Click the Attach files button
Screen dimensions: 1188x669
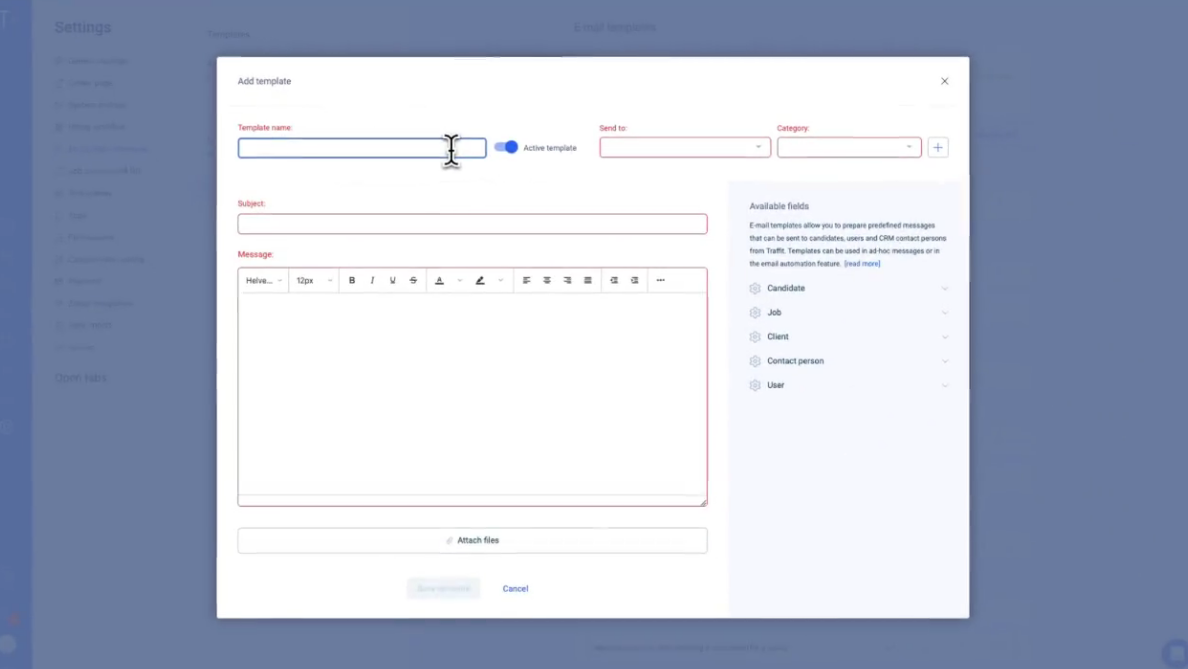pos(473,540)
